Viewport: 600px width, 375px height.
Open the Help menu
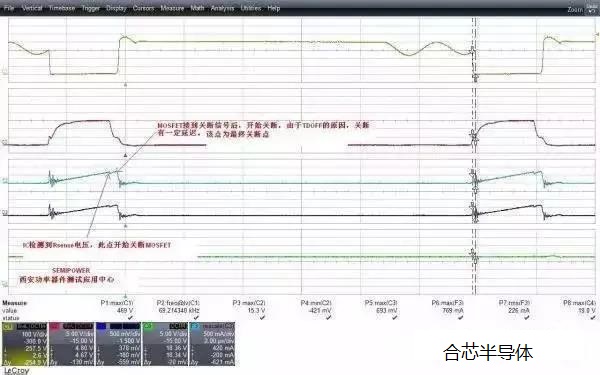click(274, 8)
